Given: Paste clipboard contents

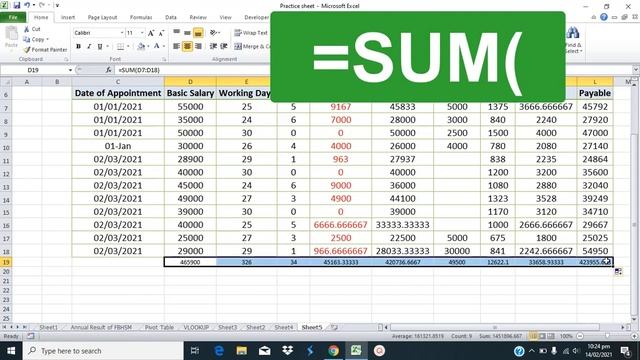Looking at the screenshot, I should click(11, 38).
